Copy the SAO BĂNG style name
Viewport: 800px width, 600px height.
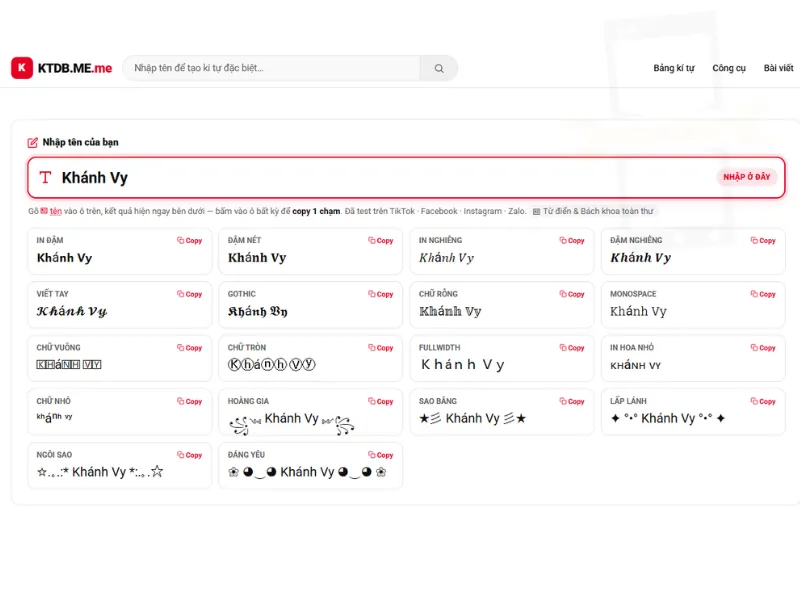pyautogui.click(x=572, y=401)
